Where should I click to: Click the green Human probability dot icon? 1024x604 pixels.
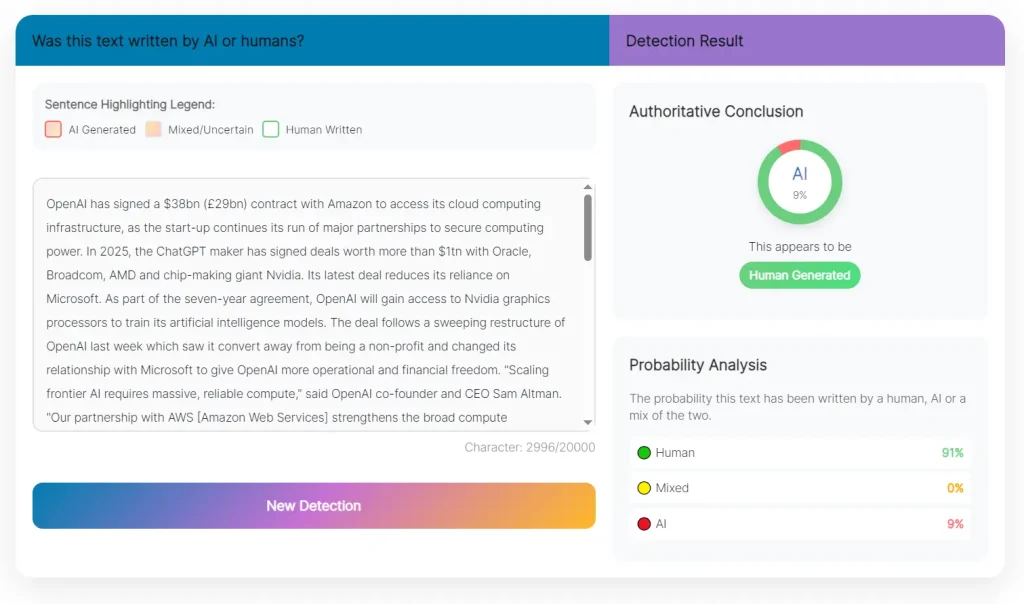coord(644,453)
